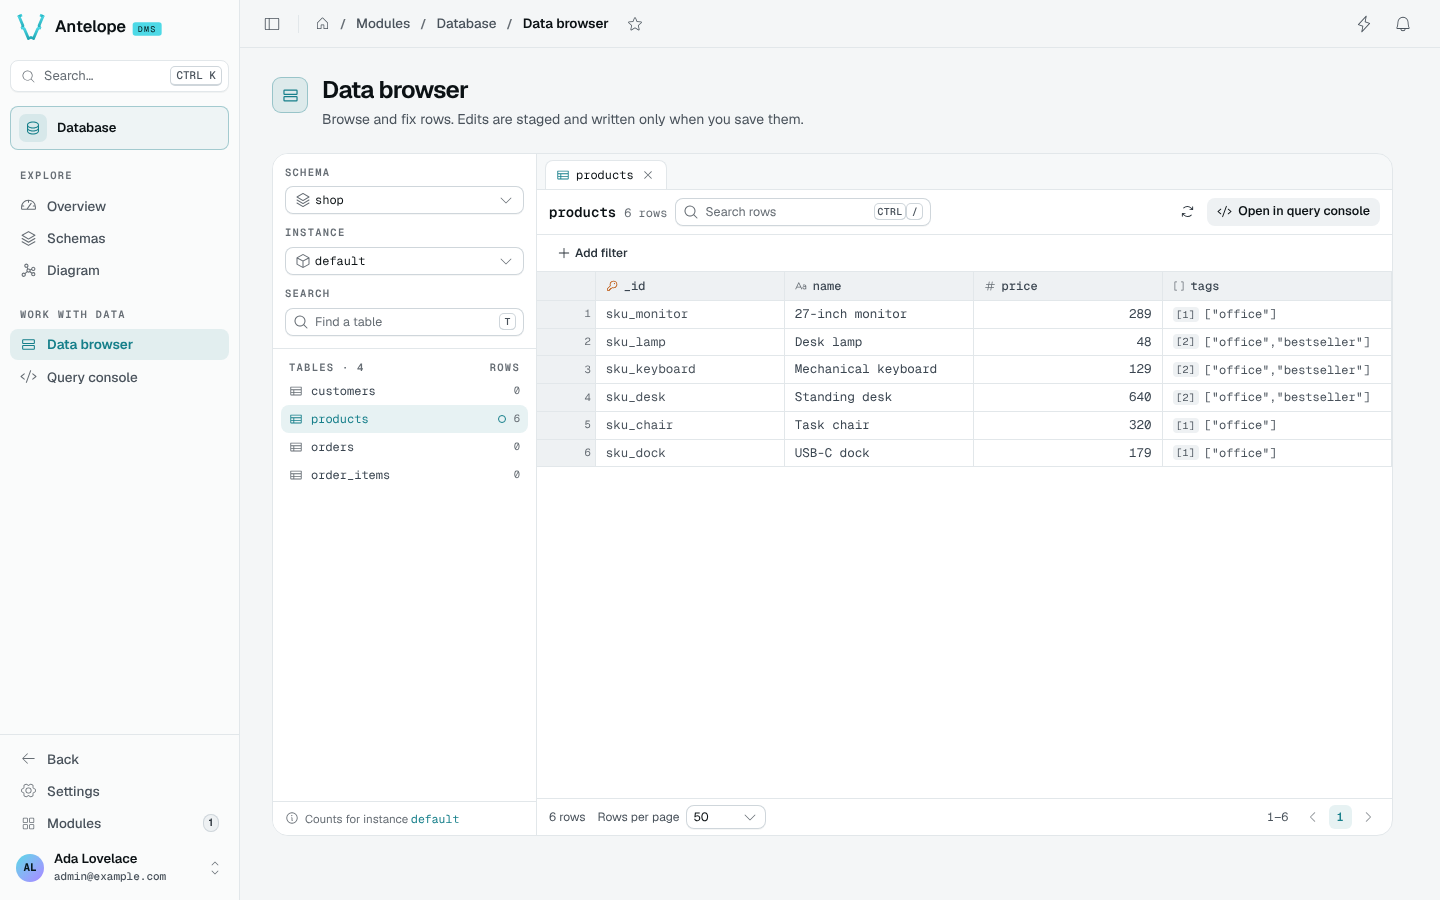Click the Database module button
This screenshot has width=1440, height=900.
point(119,128)
